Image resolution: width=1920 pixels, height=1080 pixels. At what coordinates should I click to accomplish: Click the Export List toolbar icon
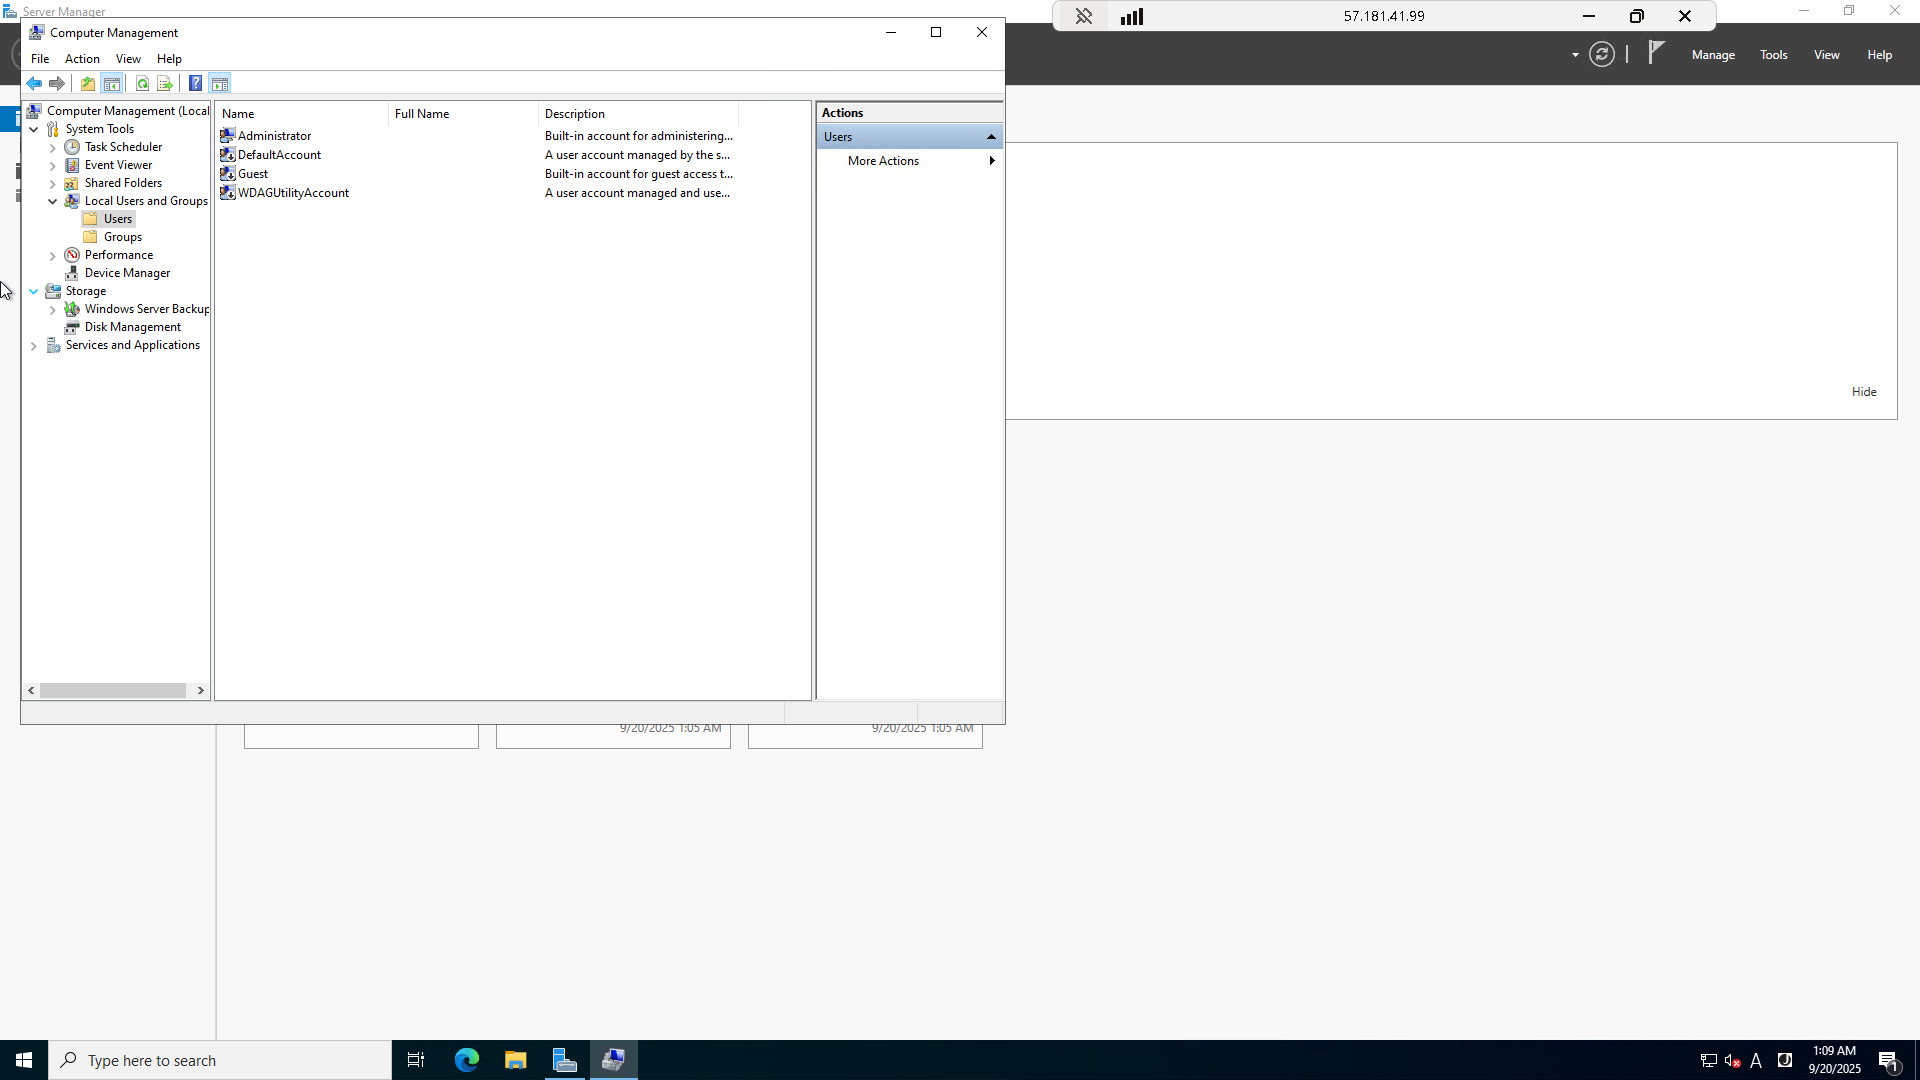pyautogui.click(x=165, y=84)
